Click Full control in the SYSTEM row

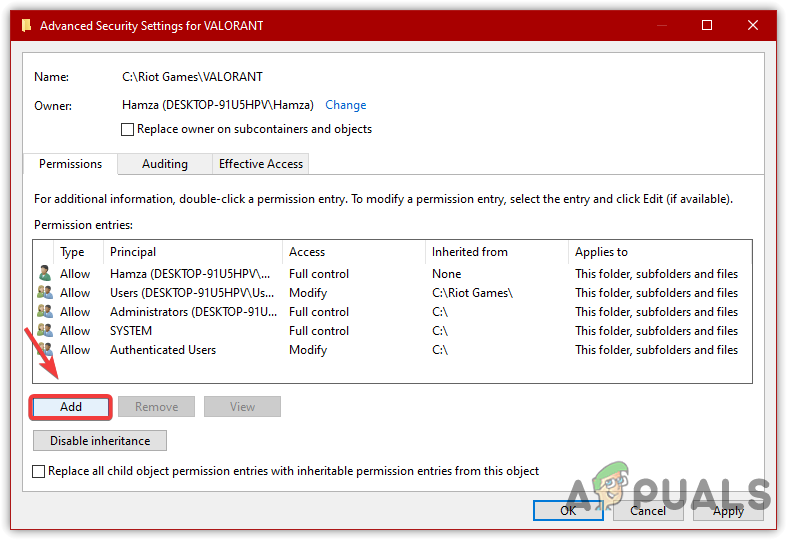319,331
